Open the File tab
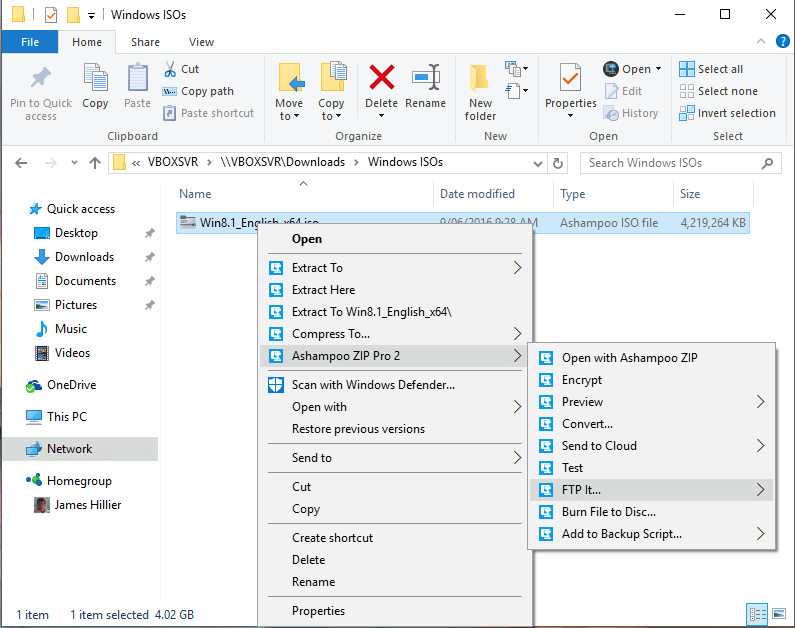Image resolution: width=795 pixels, height=628 pixels. [30, 42]
